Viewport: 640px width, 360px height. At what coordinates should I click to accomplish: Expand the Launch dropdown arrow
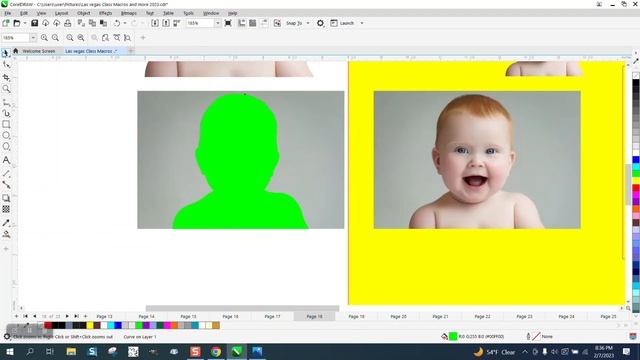362,23
